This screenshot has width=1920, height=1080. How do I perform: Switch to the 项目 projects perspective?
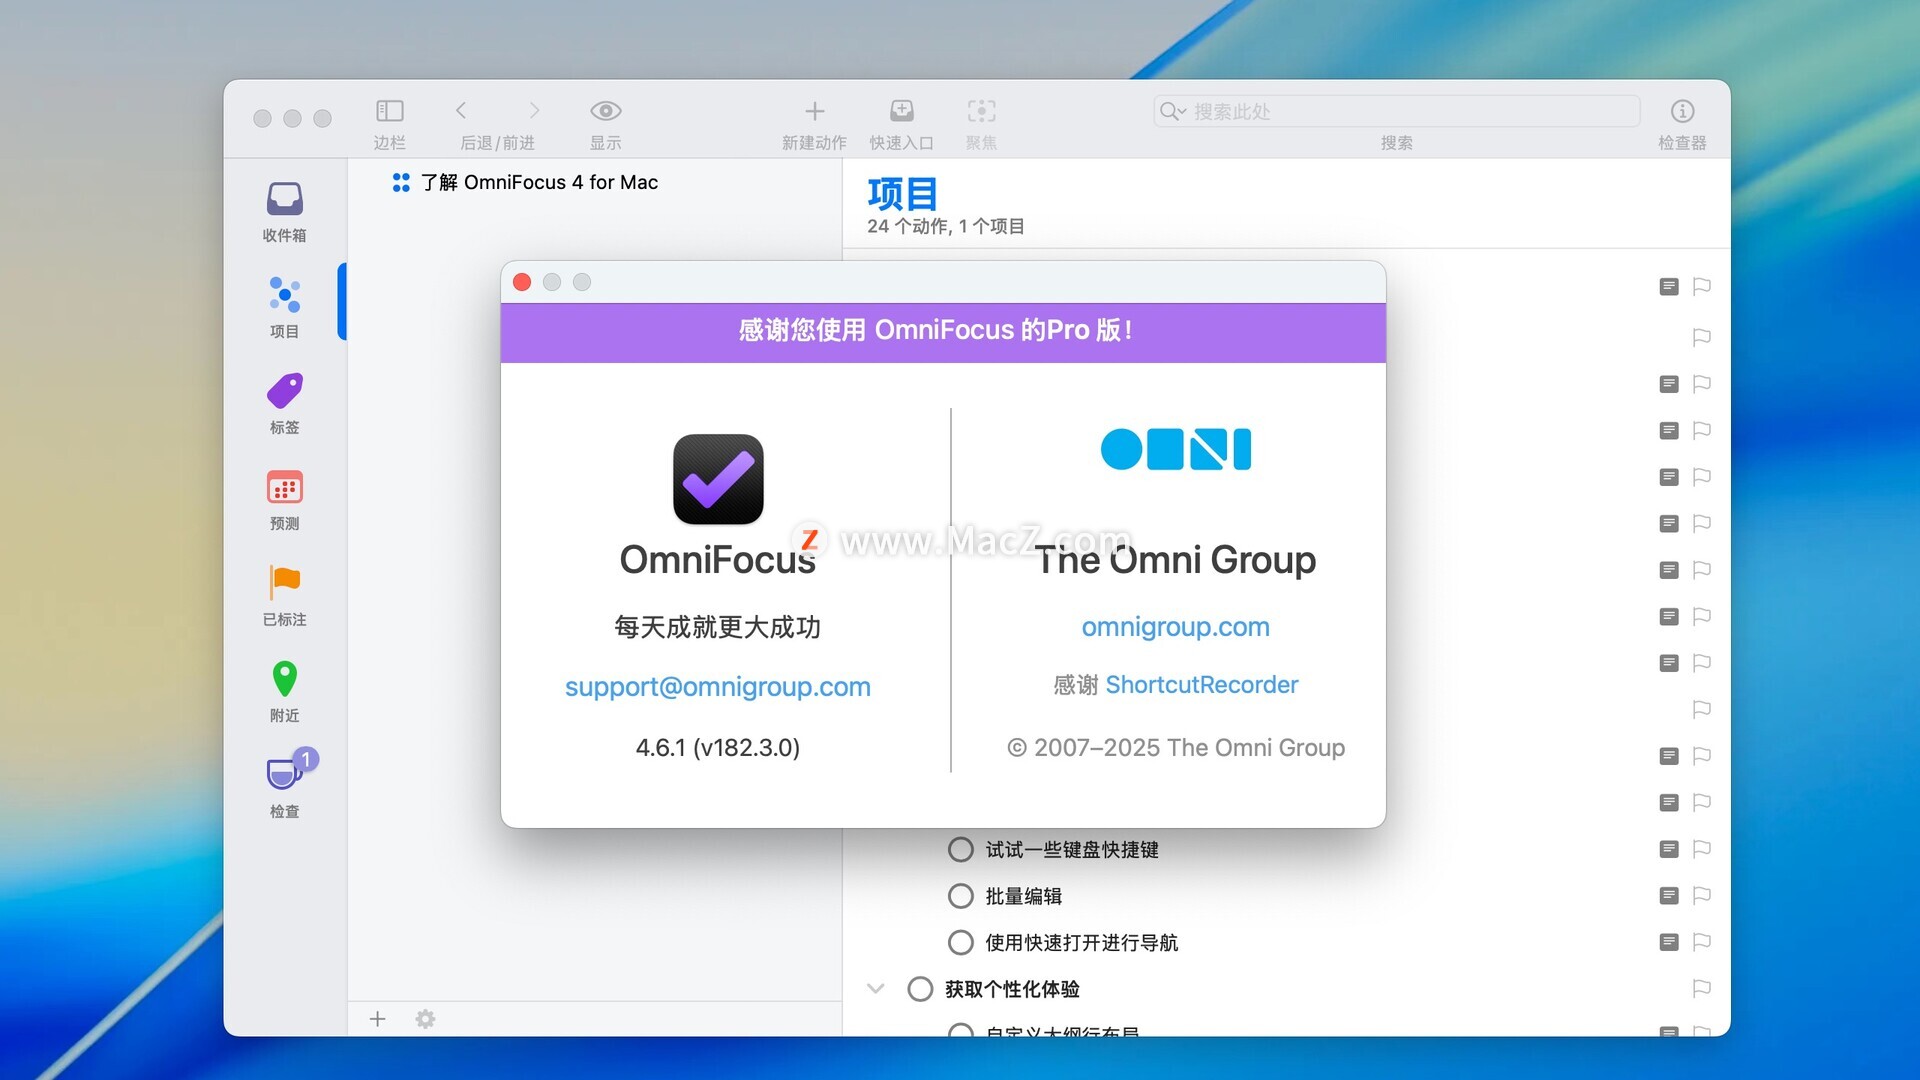(284, 307)
